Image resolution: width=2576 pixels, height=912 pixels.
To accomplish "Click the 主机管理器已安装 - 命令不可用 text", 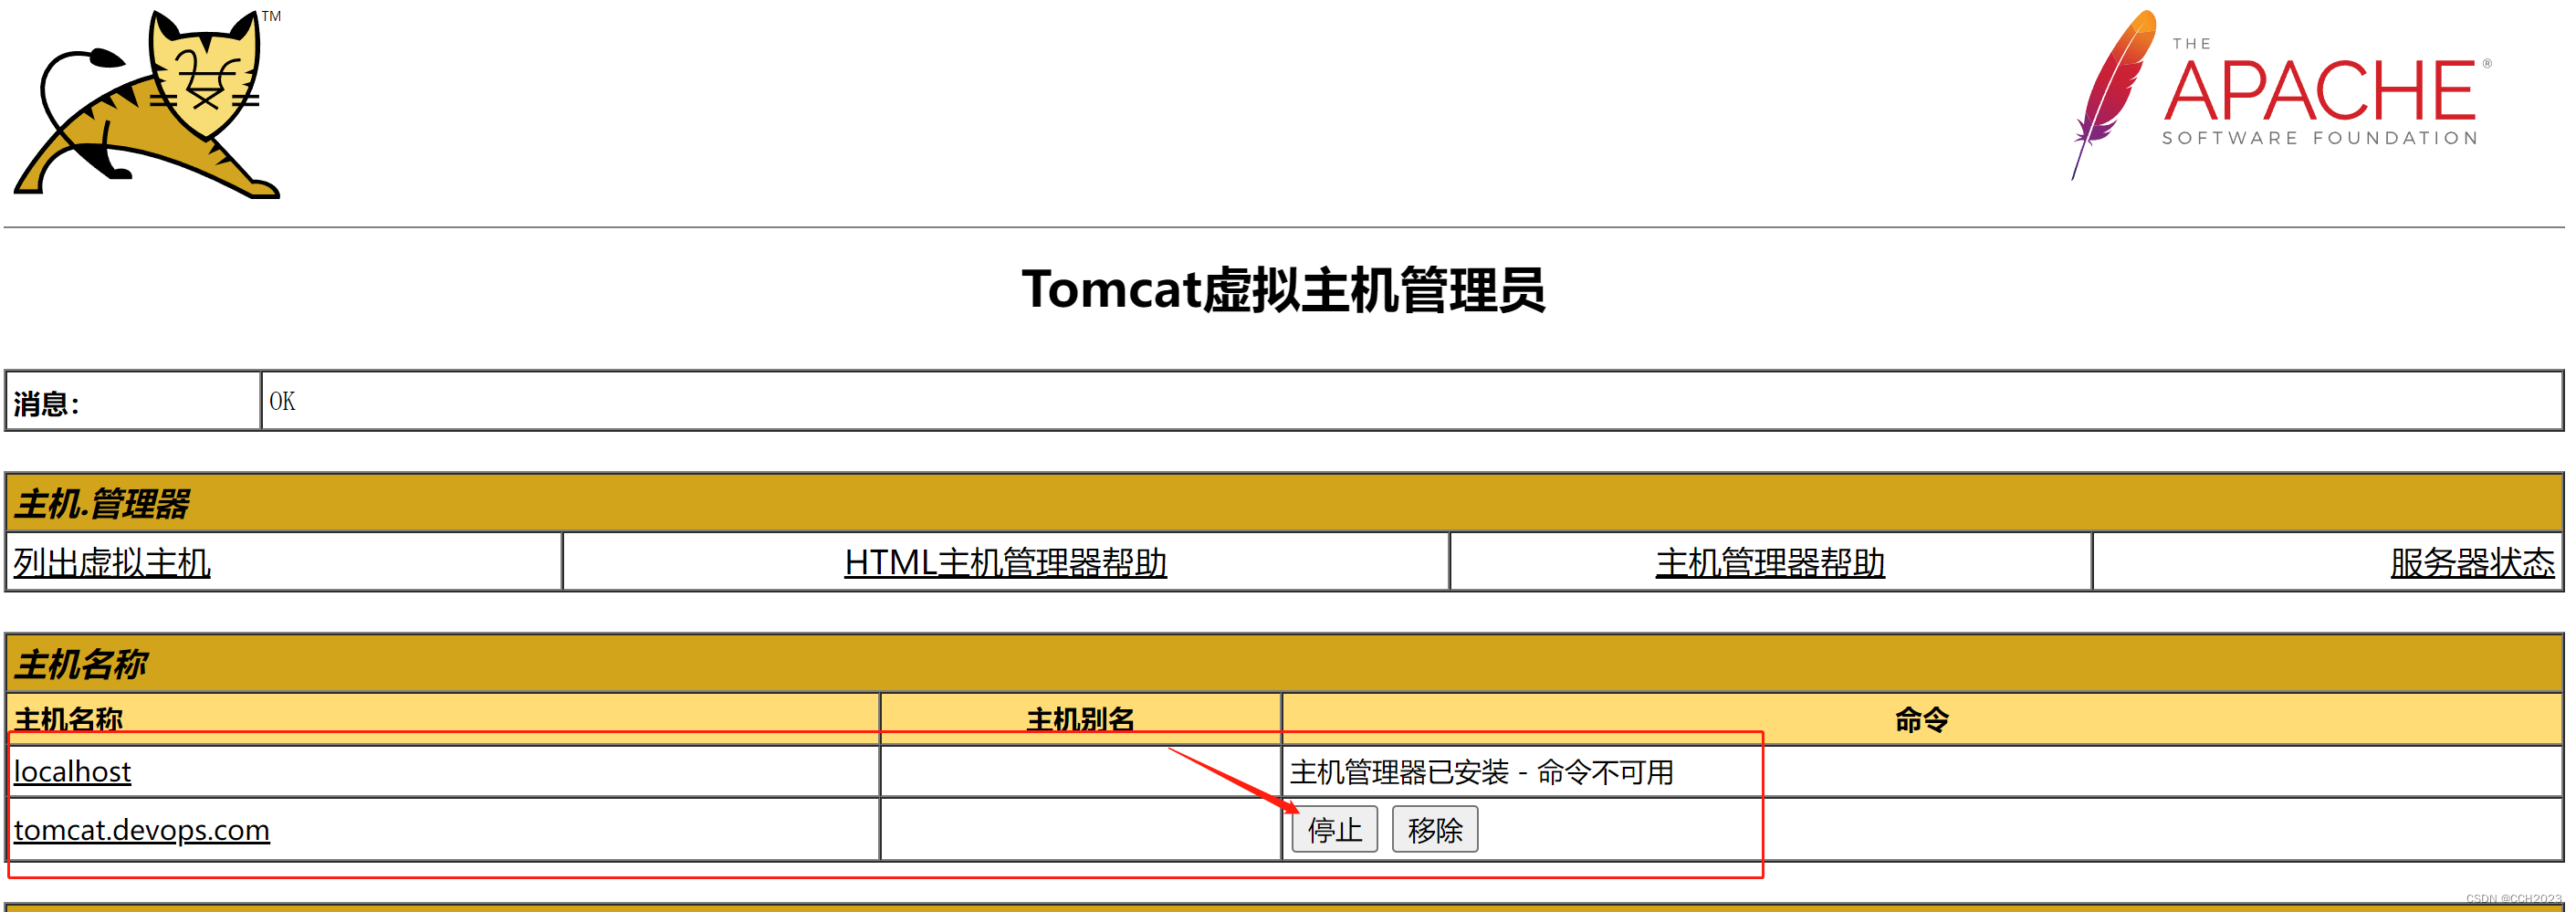I will click(x=1481, y=772).
